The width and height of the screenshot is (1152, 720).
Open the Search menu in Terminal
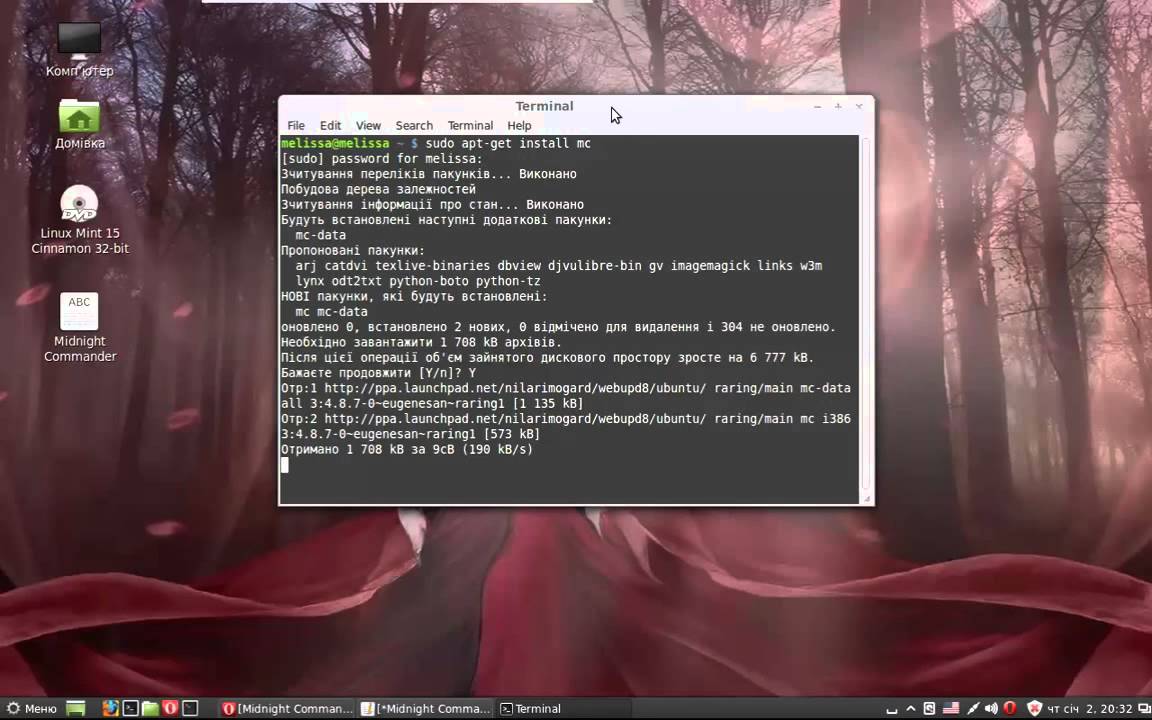[414, 126]
